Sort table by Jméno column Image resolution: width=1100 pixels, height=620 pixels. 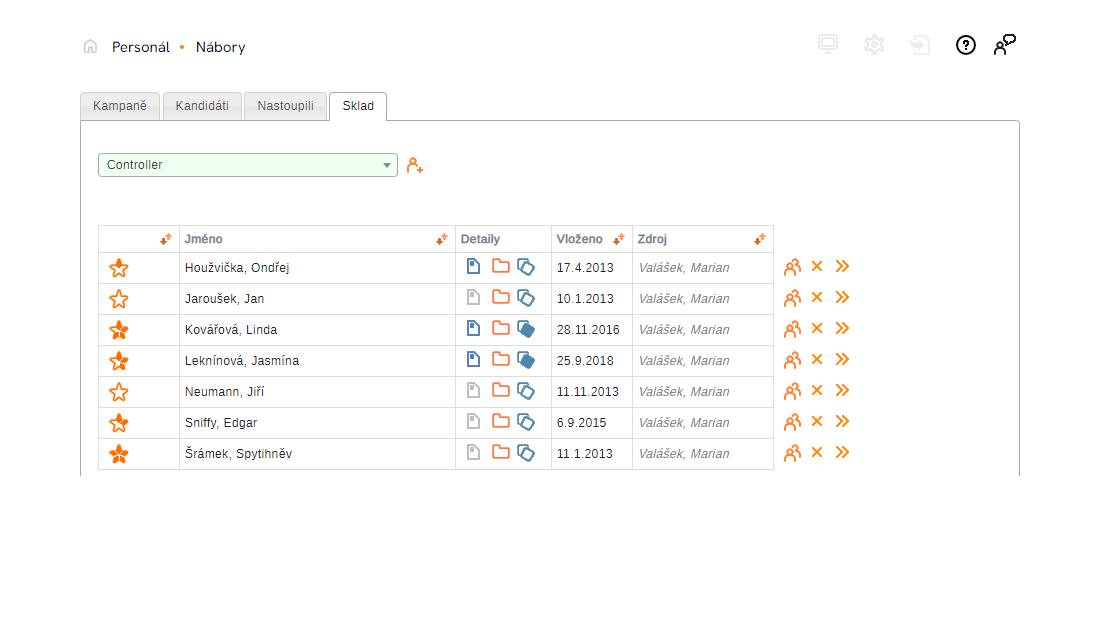[x=442, y=239]
